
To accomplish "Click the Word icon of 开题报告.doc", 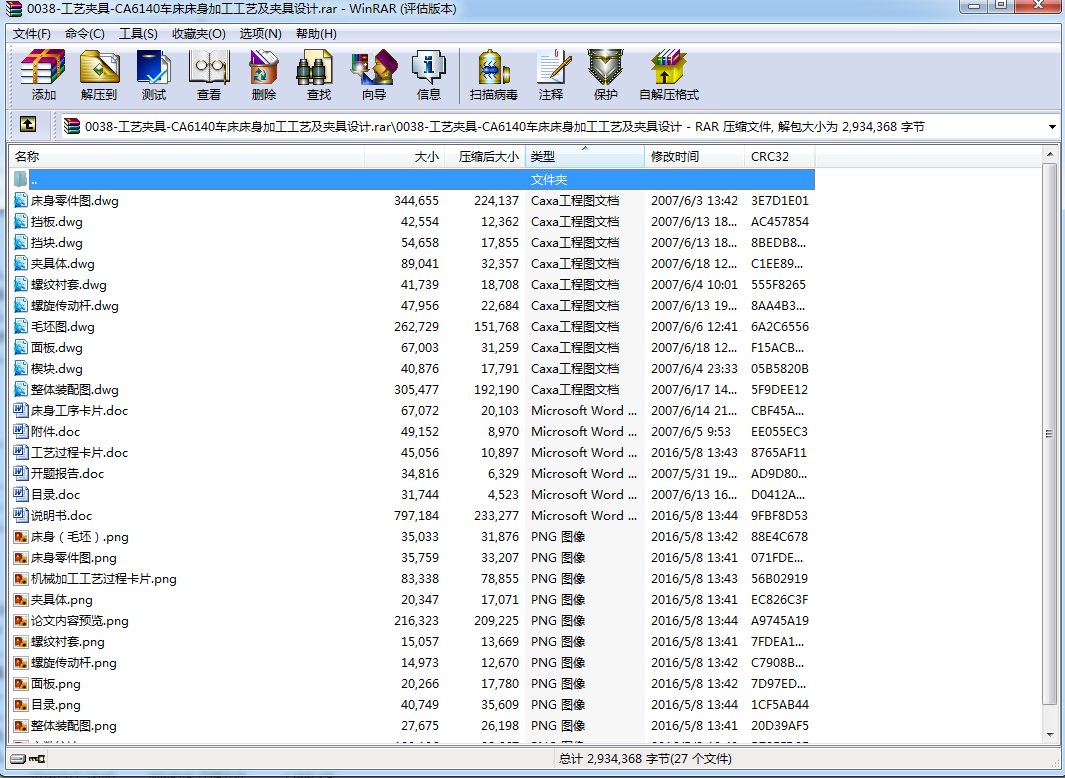I will 21,473.
